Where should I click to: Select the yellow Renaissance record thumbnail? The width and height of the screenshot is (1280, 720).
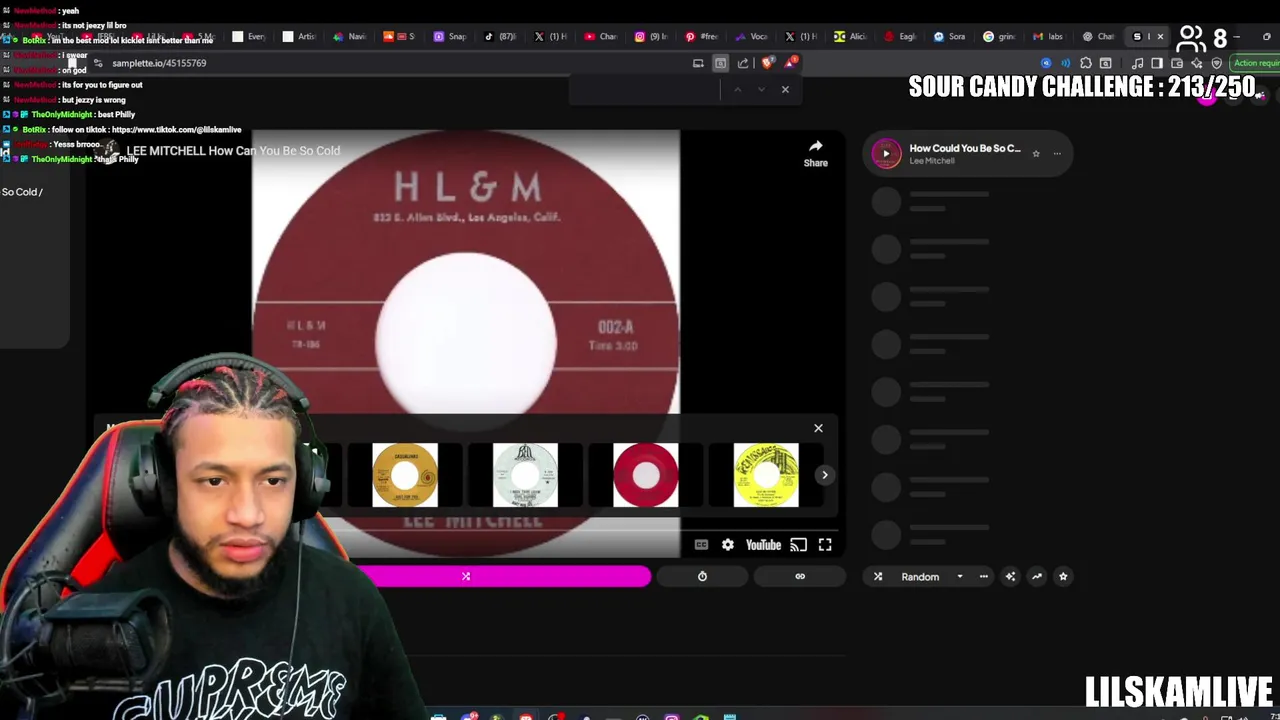766,475
